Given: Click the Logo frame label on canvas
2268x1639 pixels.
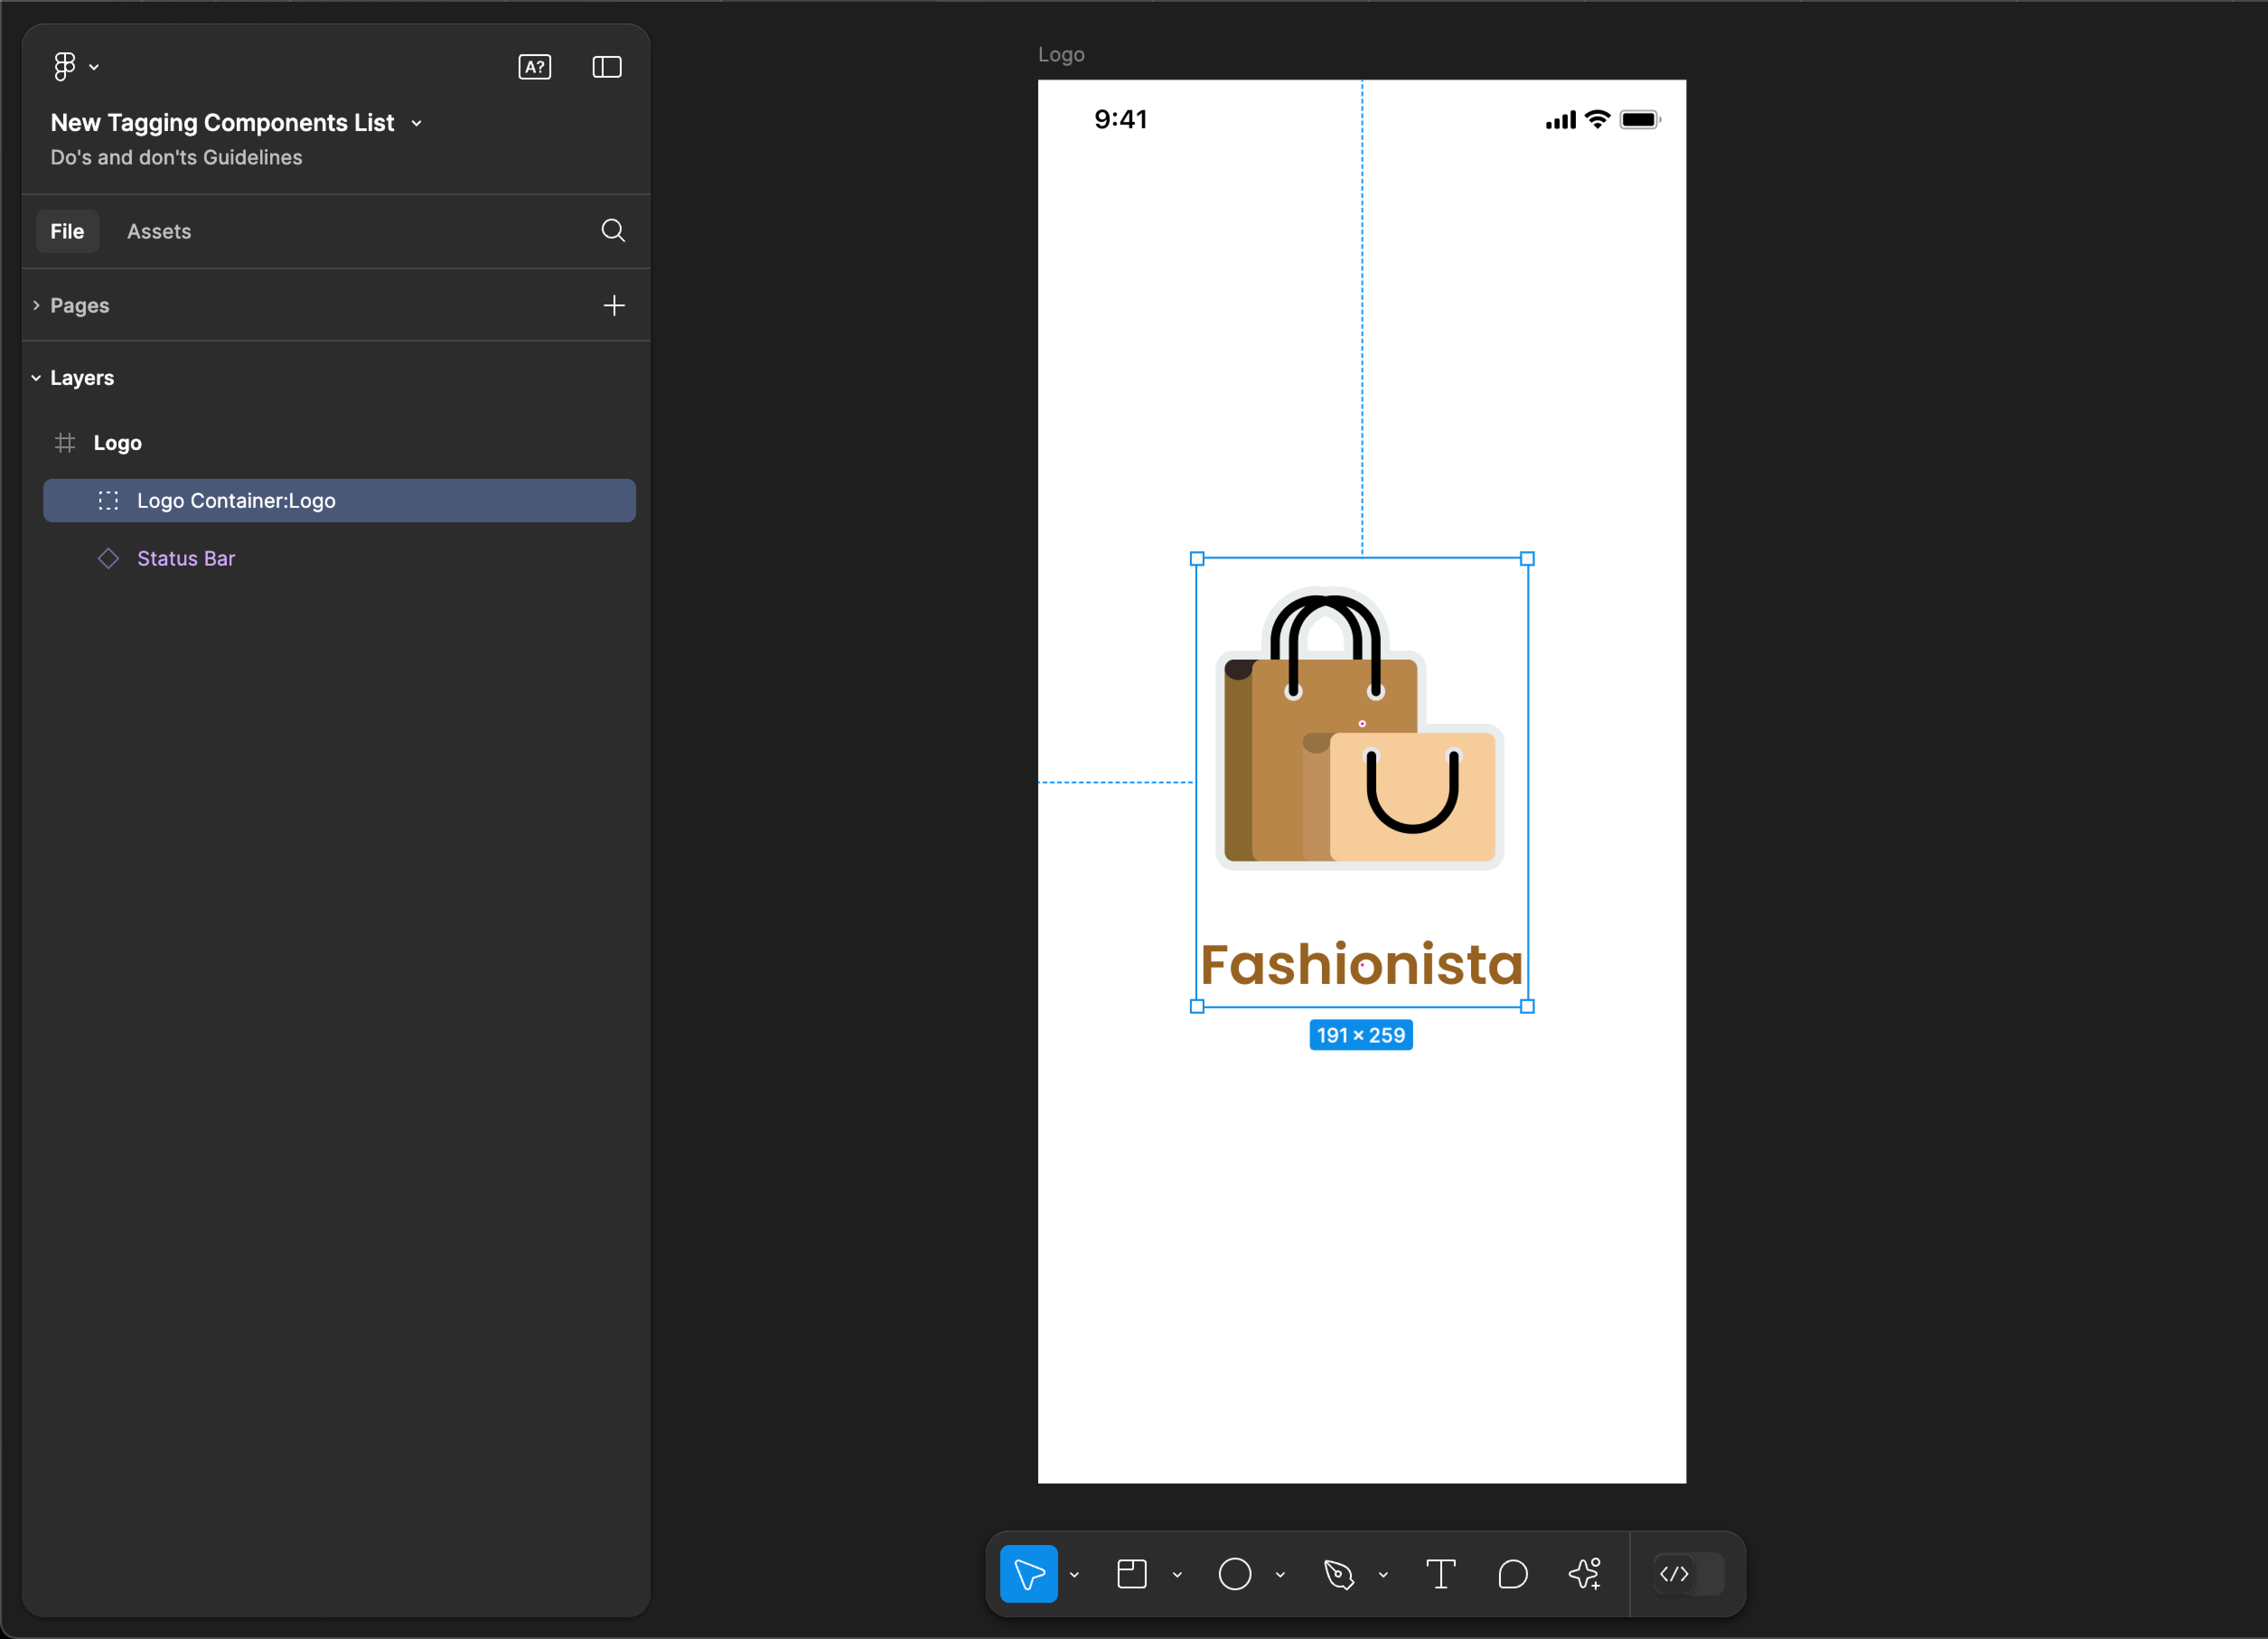Looking at the screenshot, I should [1061, 55].
